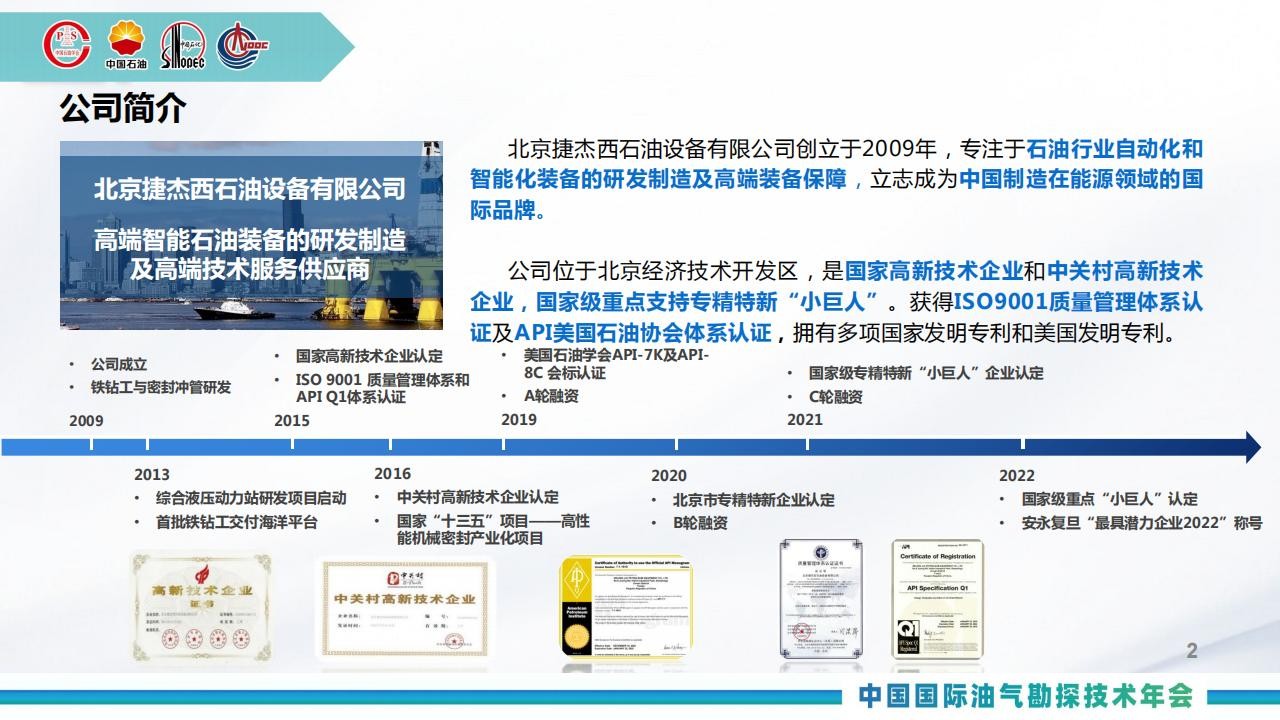Select the bullet 综合液压动力站研发项目启动
Image resolution: width=1280 pixels, height=720 pixels.
[252, 498]
